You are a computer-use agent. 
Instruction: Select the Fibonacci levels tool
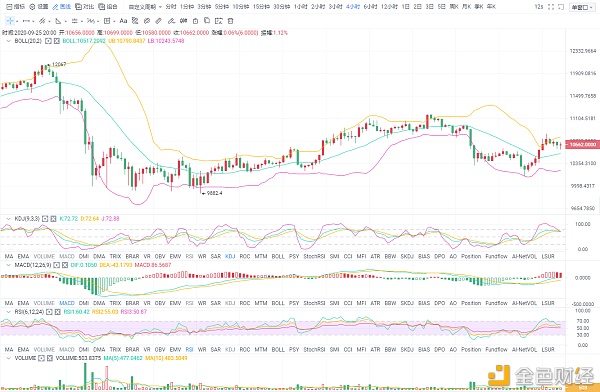pos(75,21)
